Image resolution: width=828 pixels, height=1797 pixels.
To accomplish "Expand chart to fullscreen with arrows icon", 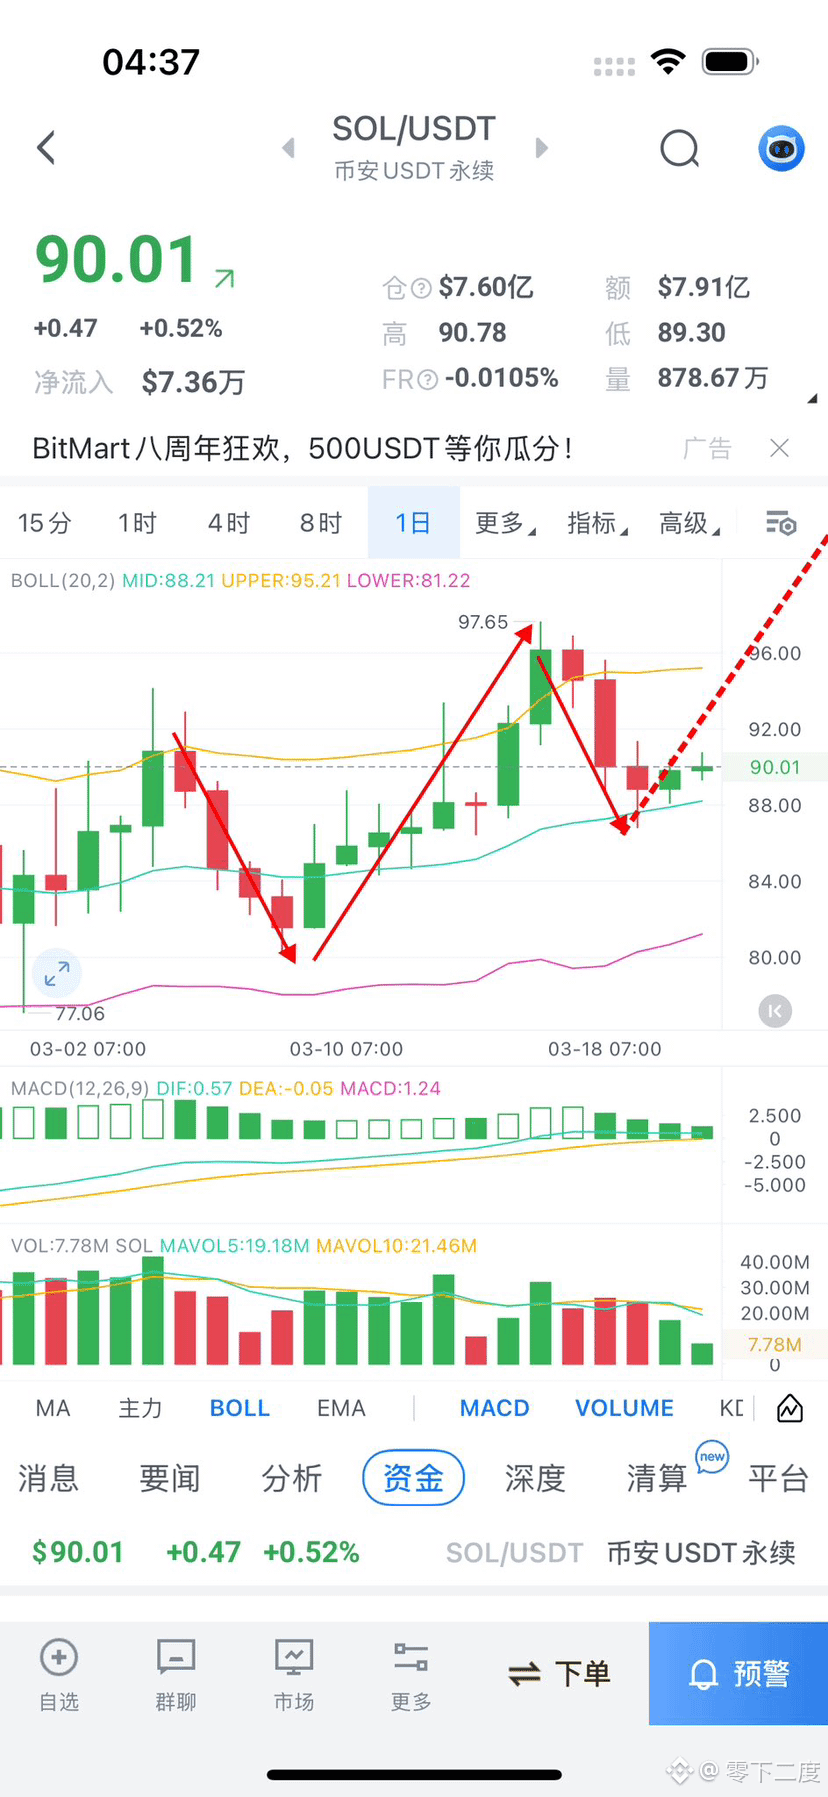I will tap(57, 973).
